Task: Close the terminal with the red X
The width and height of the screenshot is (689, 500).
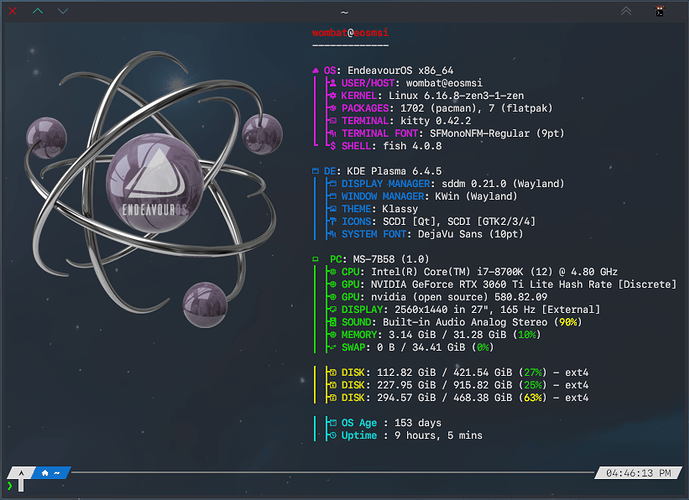Action: coord(12,11)
